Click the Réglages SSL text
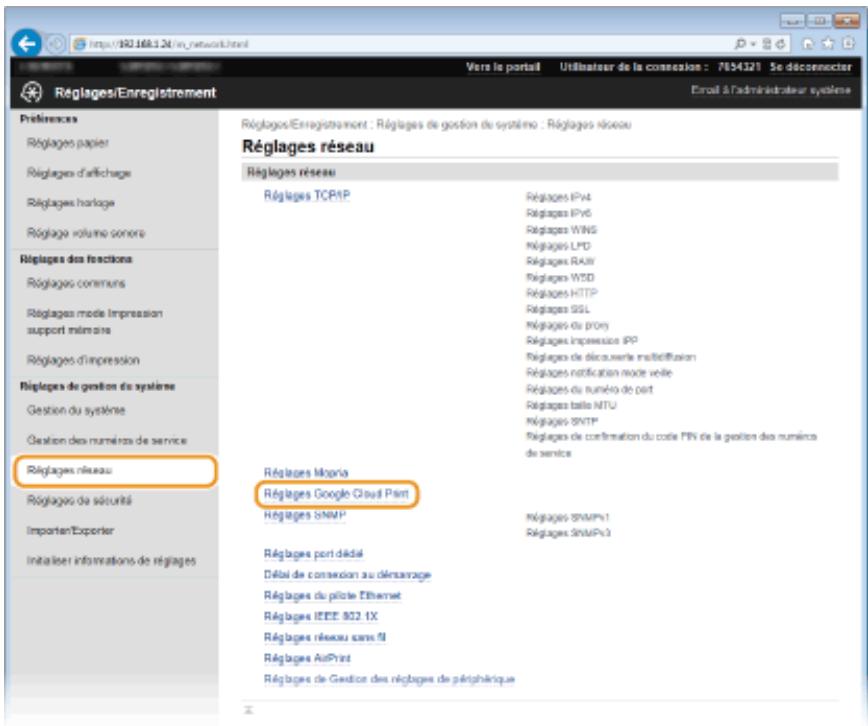 [x=557, y=309]
